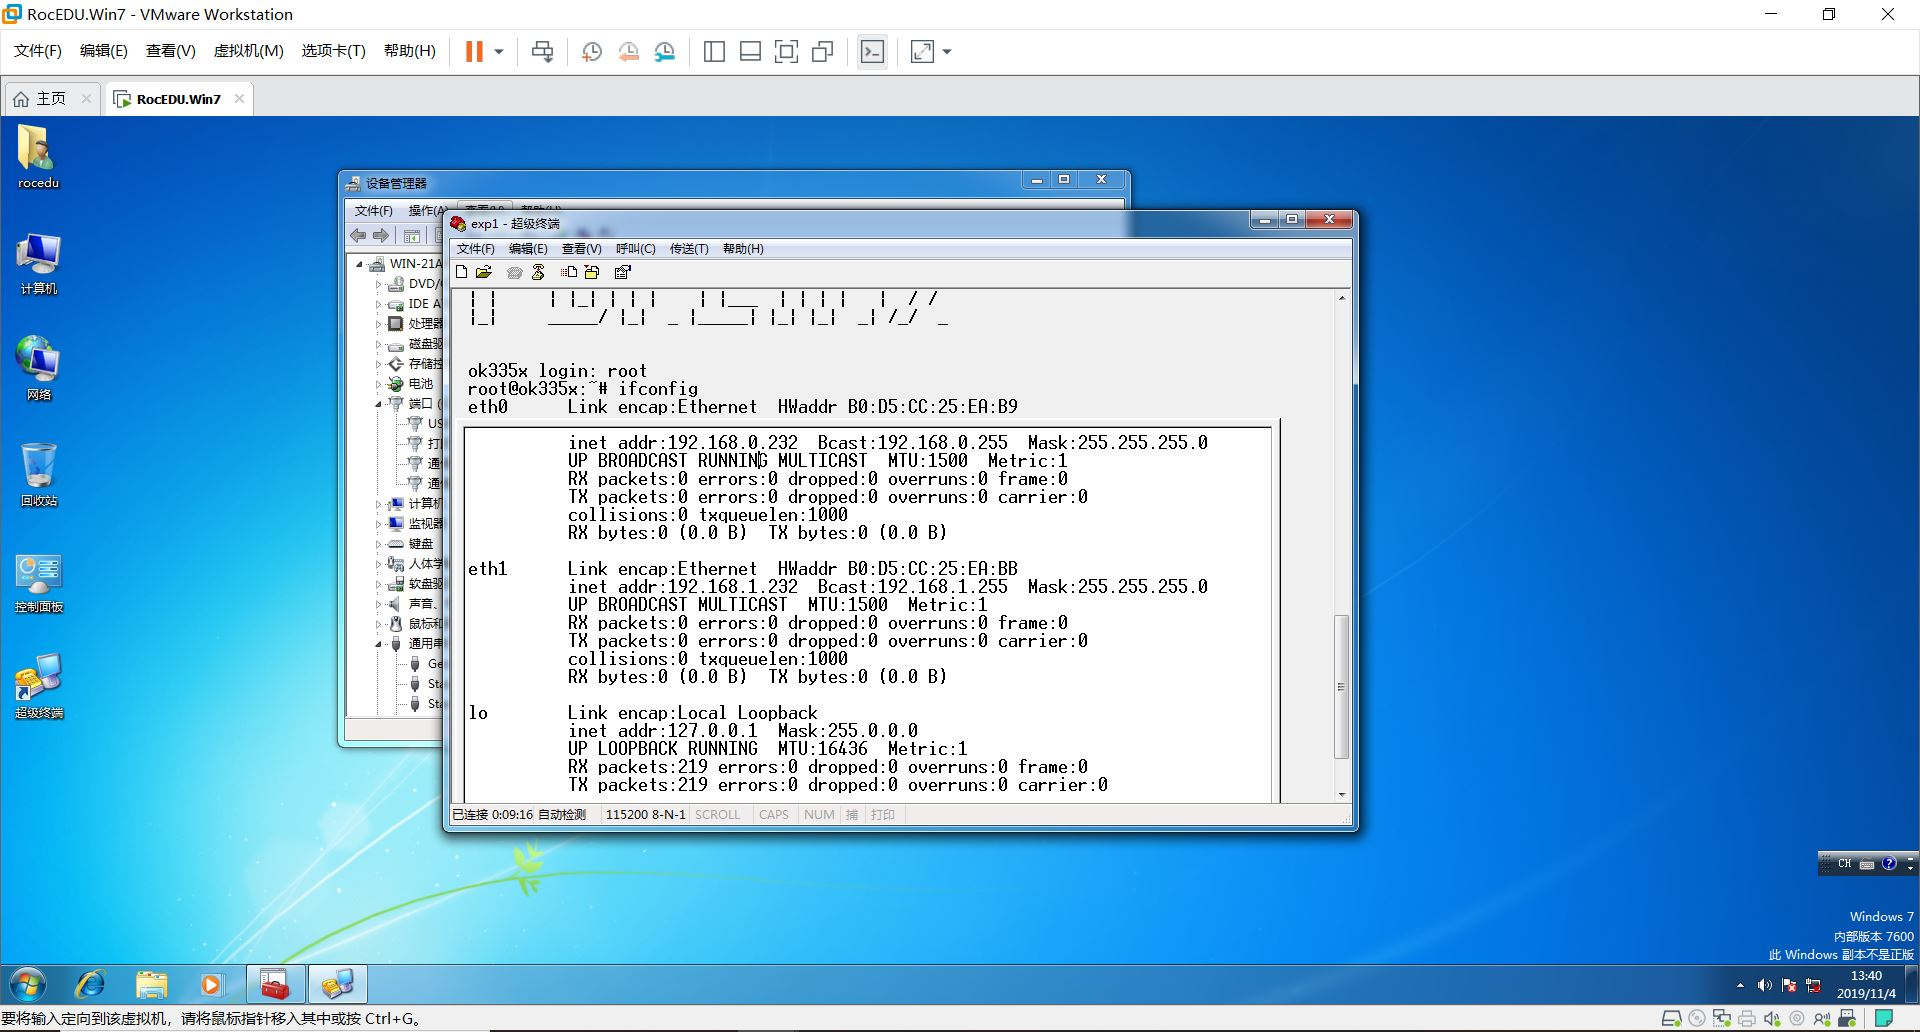The image size is (1920, 1032).
Task: Click Open file icon in HyperTerminal toolbar
Action: pos(484,272)
